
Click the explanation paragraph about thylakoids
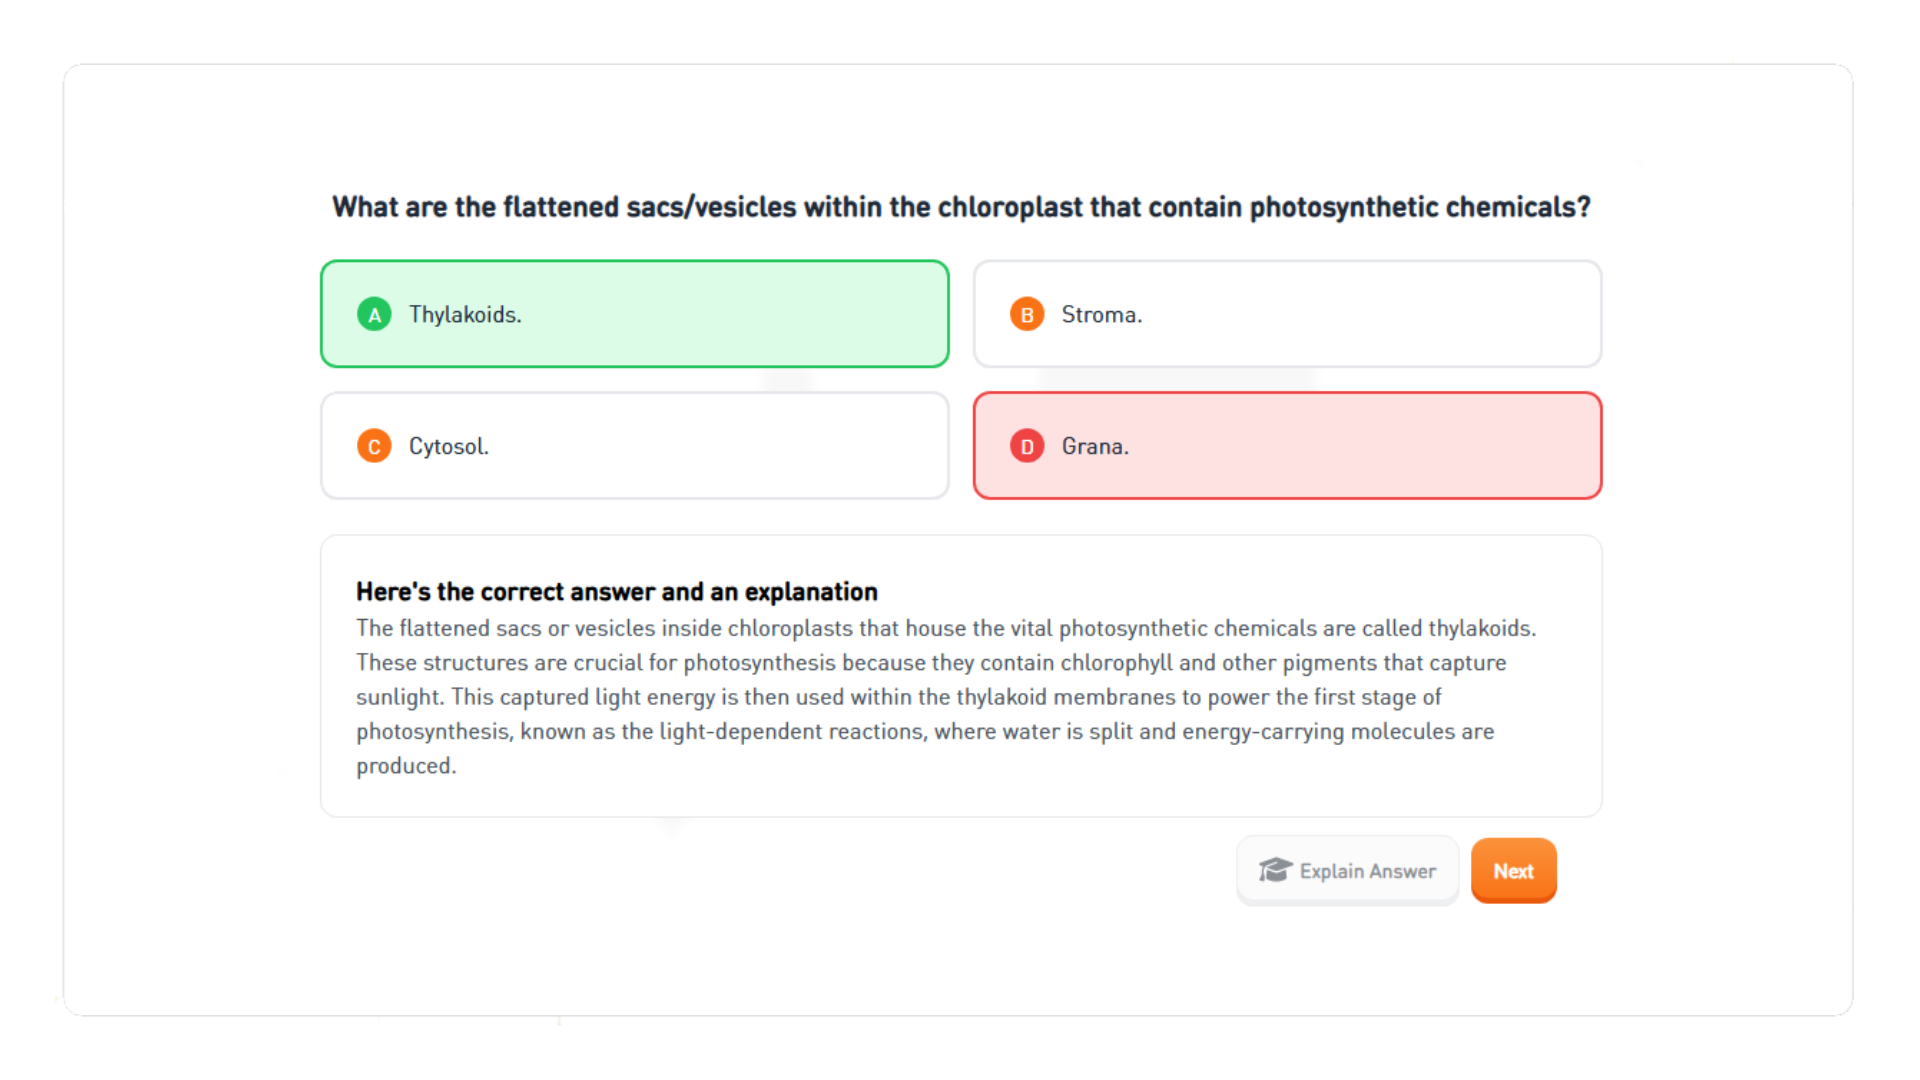coord(945,697)
